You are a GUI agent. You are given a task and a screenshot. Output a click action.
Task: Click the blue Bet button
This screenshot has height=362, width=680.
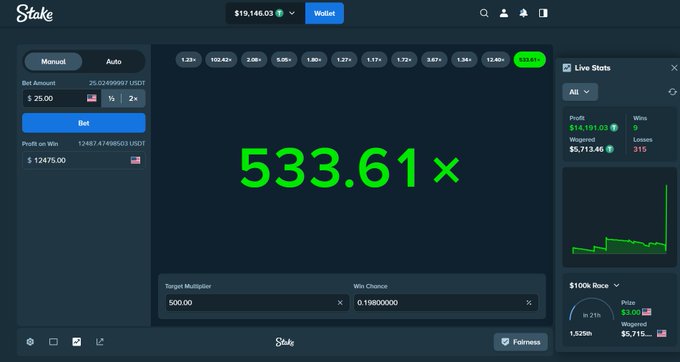(84, 123)
